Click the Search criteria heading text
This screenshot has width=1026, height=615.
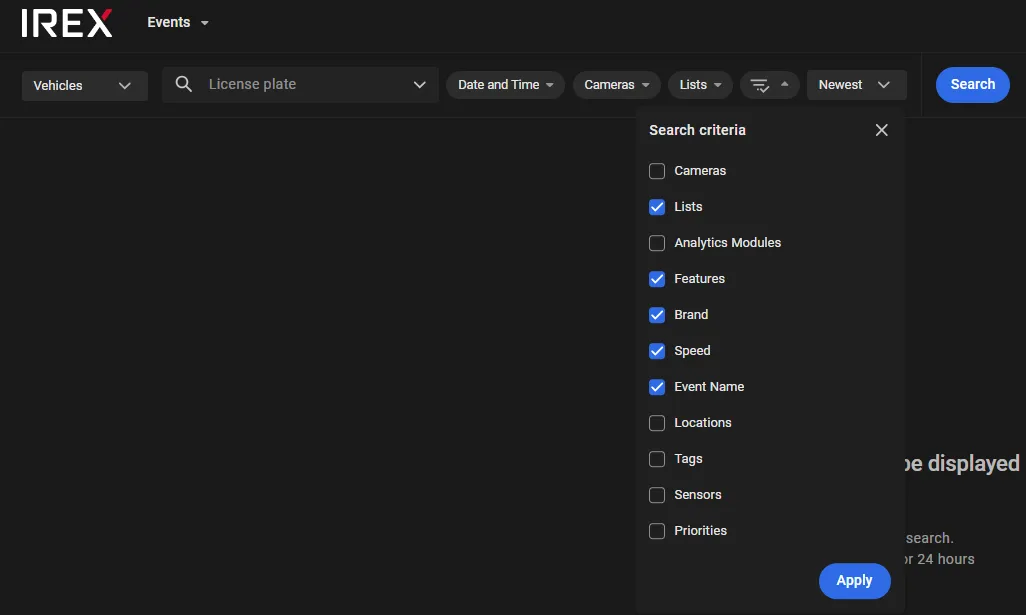tap(698, 130)
